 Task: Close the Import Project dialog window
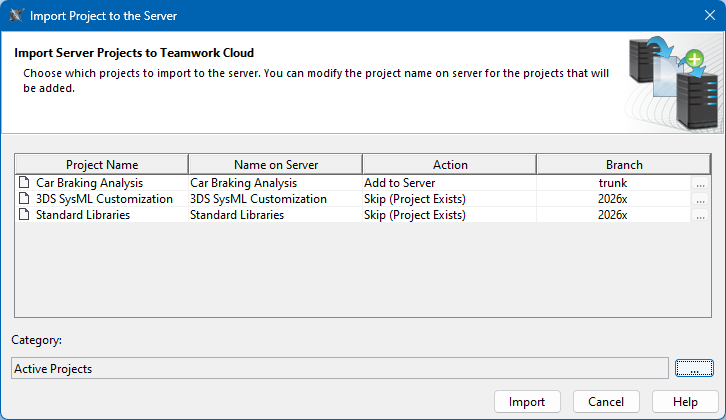tap(703, 16)
